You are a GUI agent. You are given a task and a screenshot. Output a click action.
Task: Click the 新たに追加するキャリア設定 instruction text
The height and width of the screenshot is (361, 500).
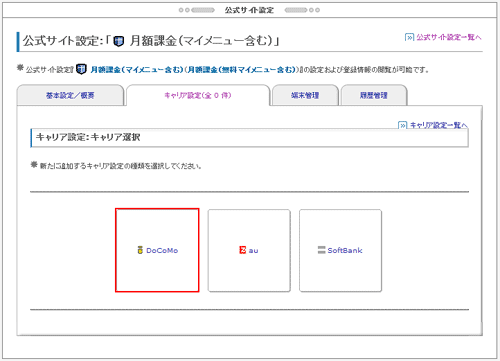[x=121, y=166]
